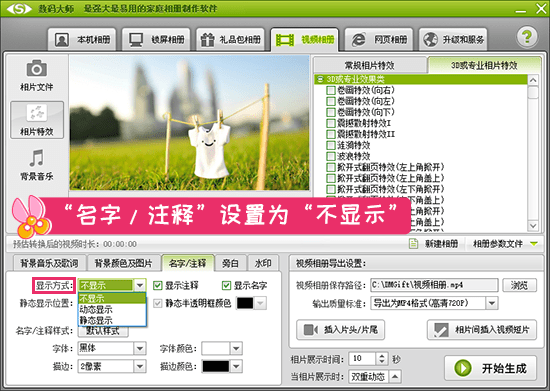Click the 新建相册 document icon
The image size is (550, 391).
coord(414,244)
